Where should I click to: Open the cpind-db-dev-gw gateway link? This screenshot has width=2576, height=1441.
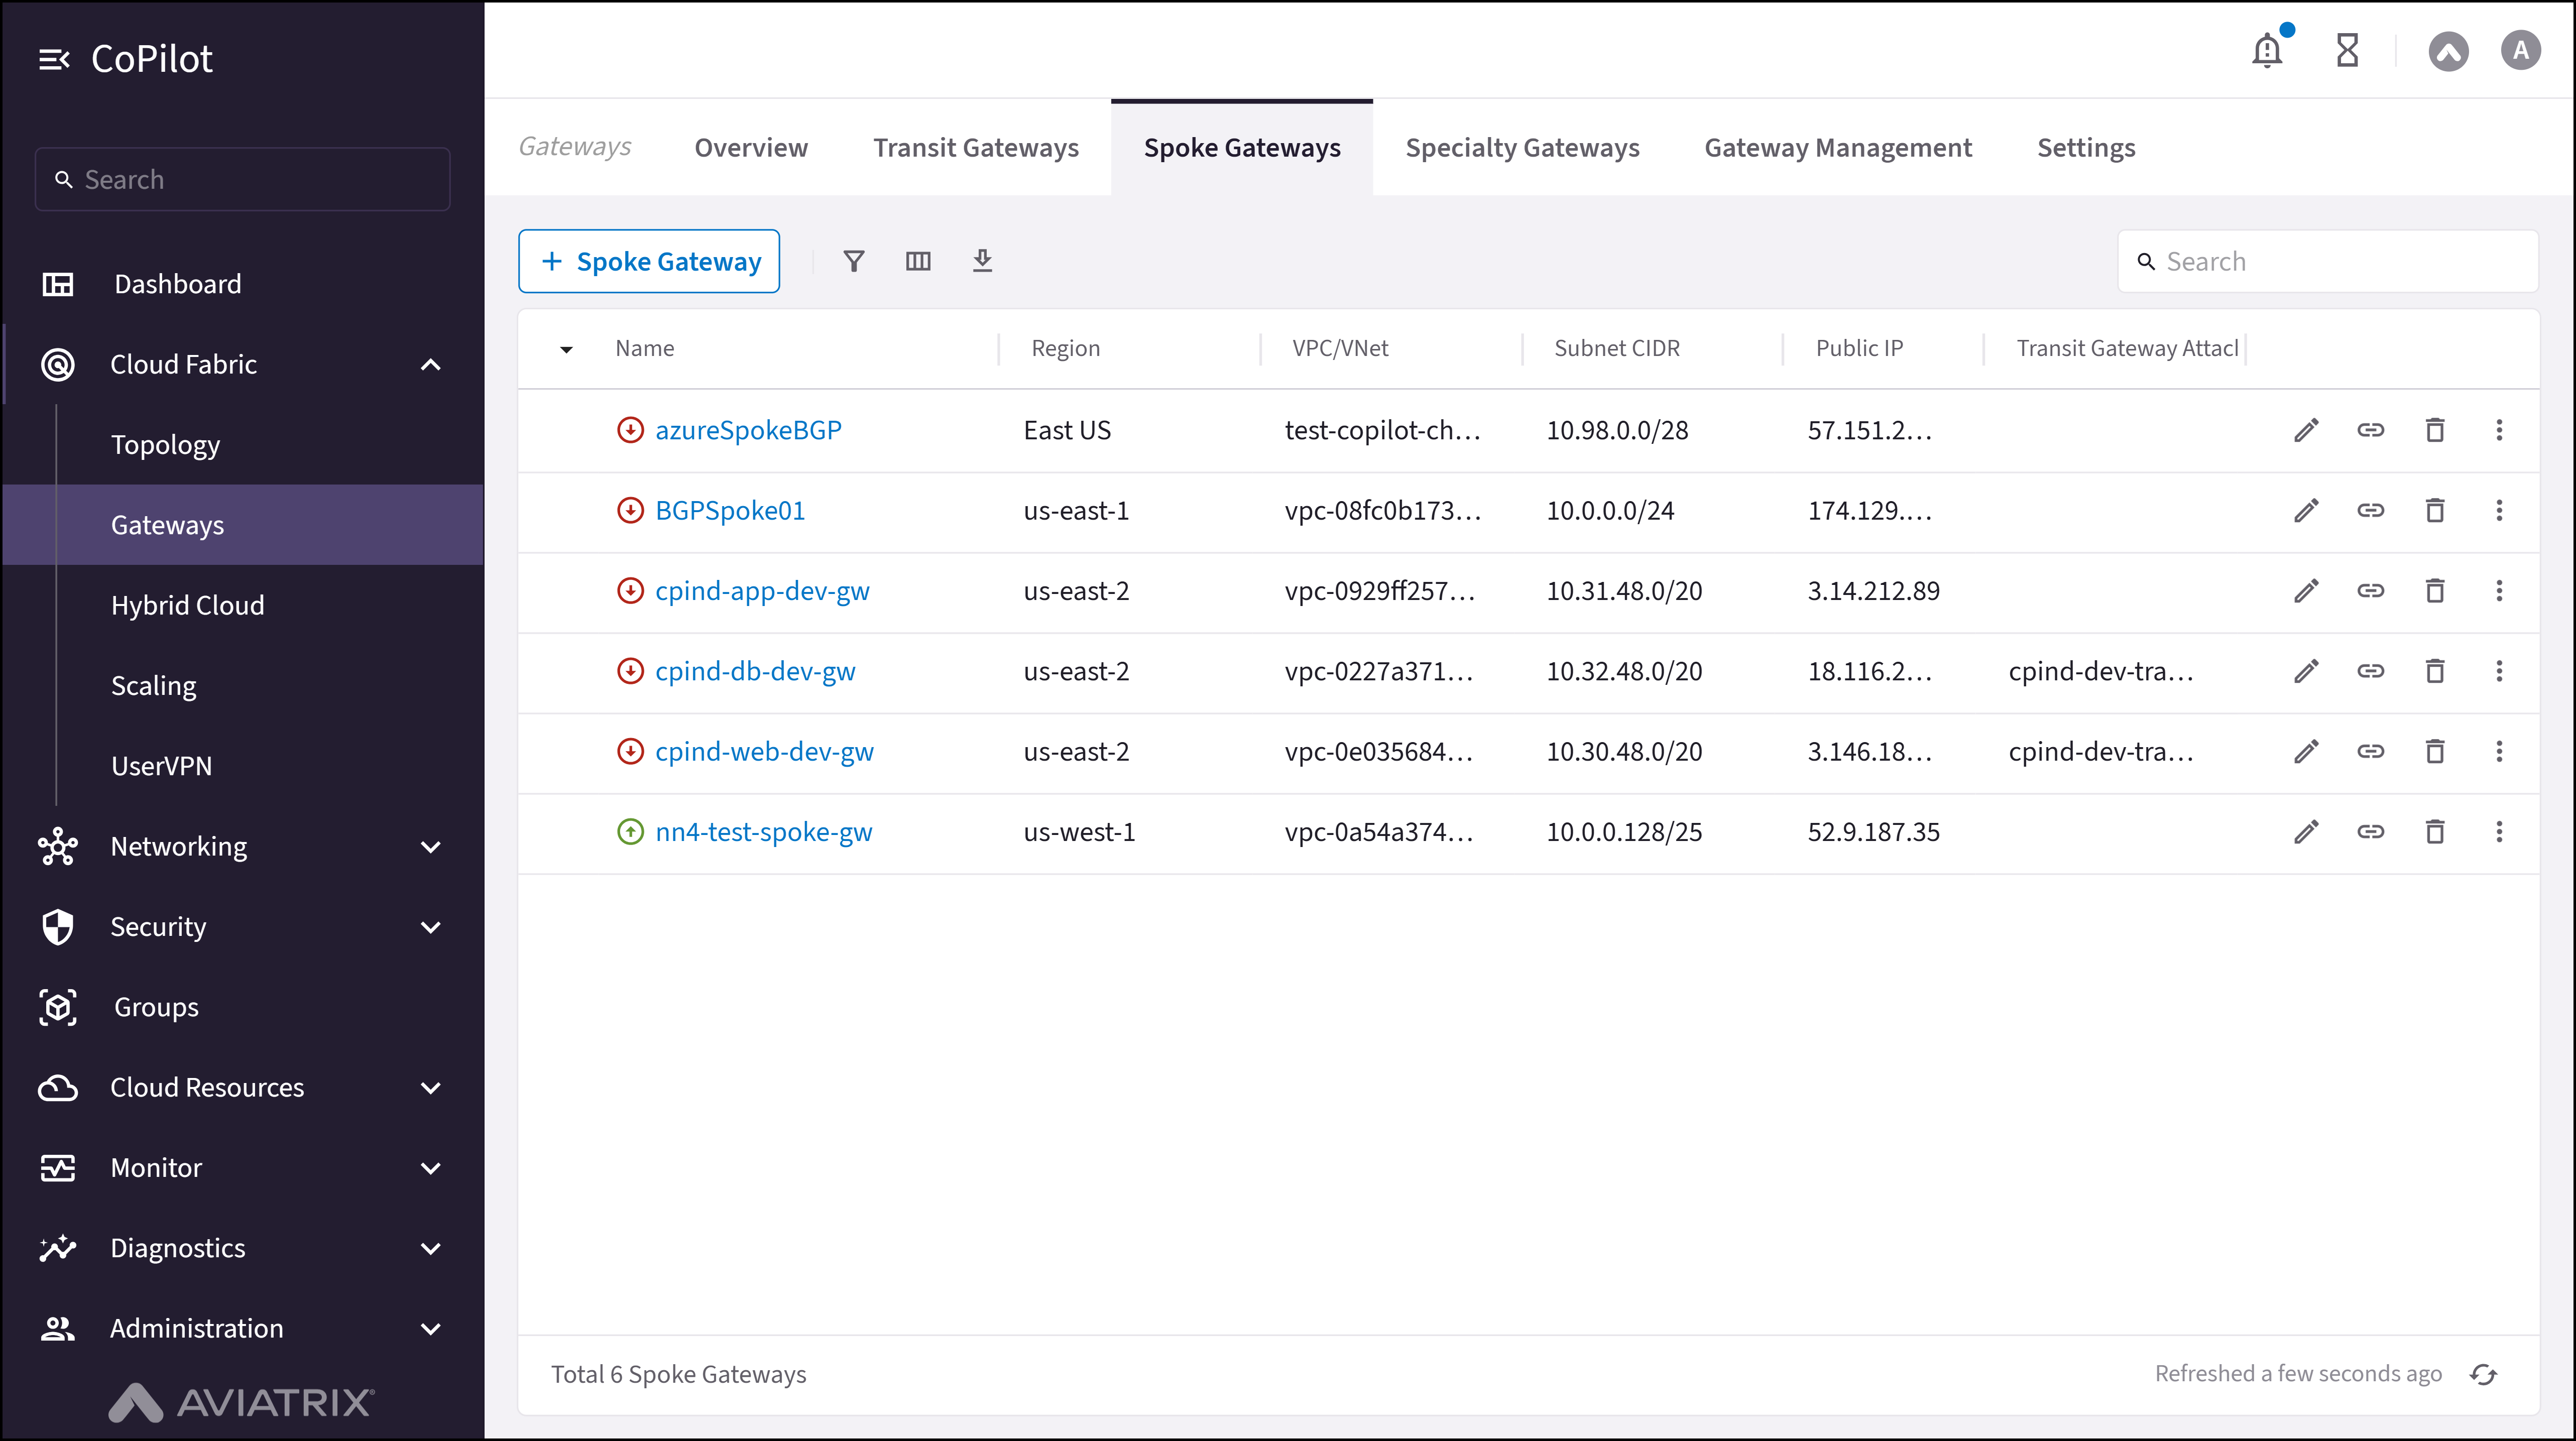click(x=755, y=671)
